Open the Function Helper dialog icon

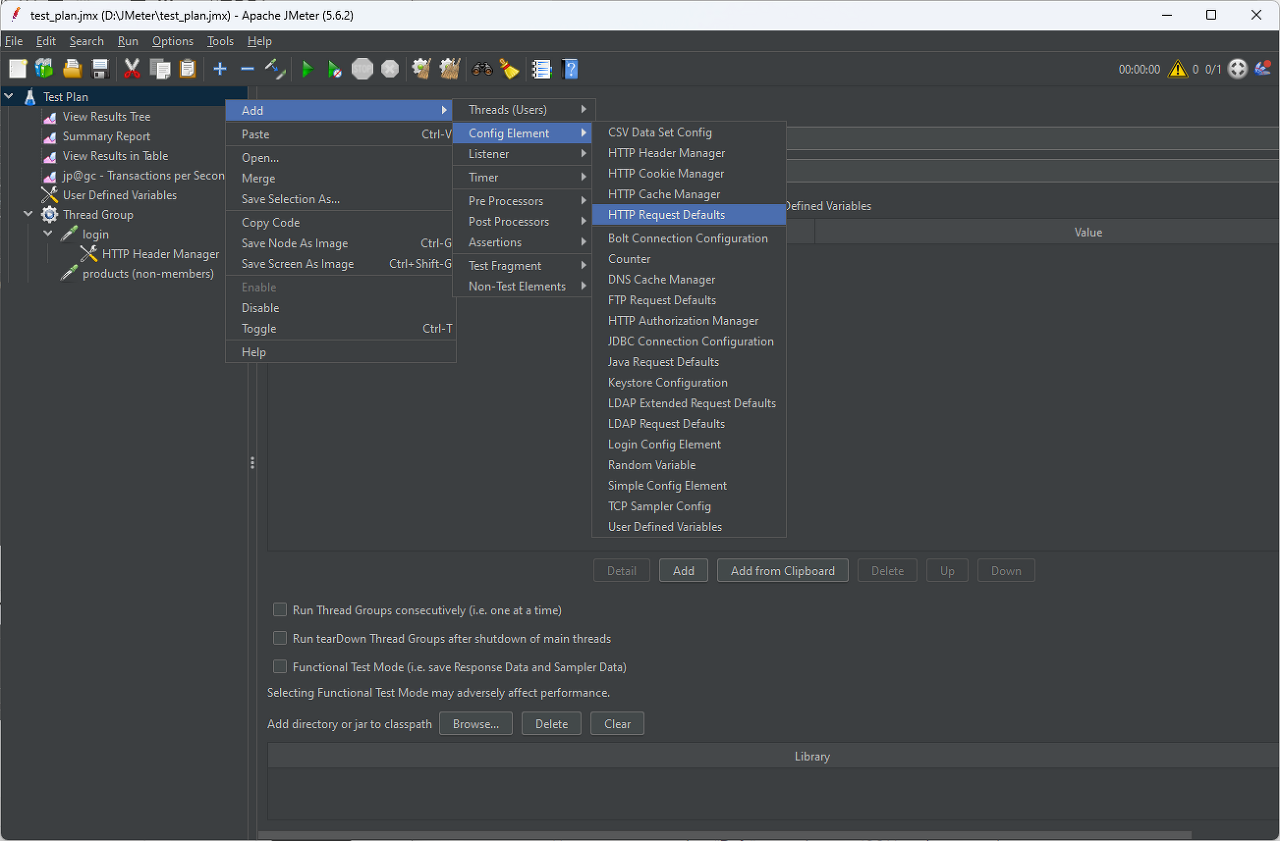tap(542, 69)
